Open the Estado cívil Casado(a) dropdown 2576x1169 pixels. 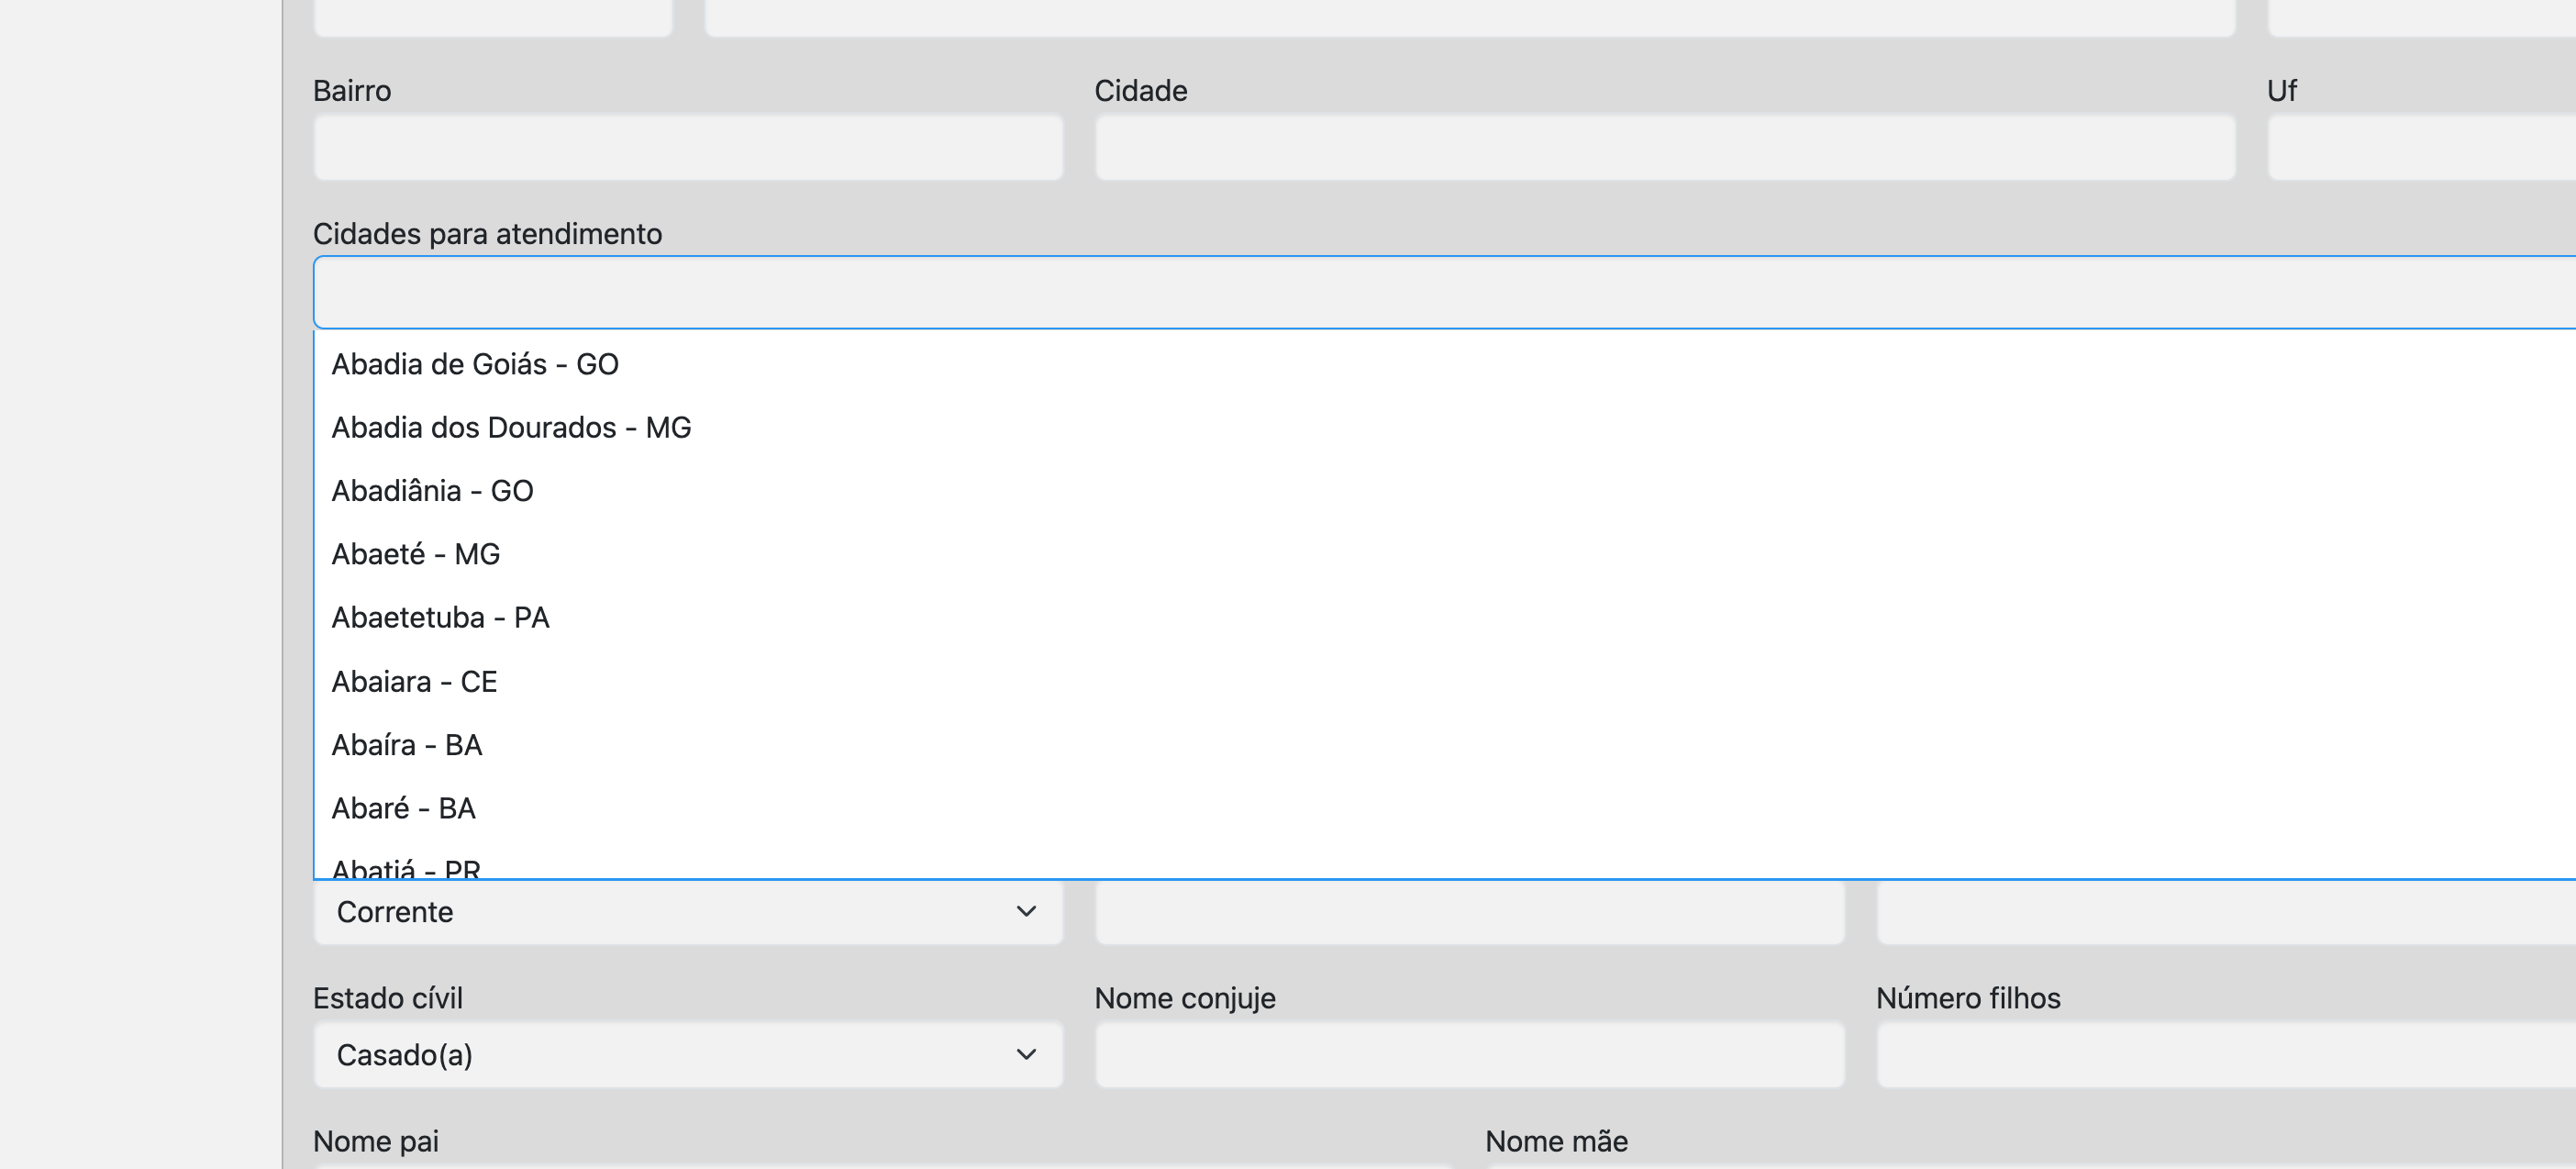(x=688, y=1055)
